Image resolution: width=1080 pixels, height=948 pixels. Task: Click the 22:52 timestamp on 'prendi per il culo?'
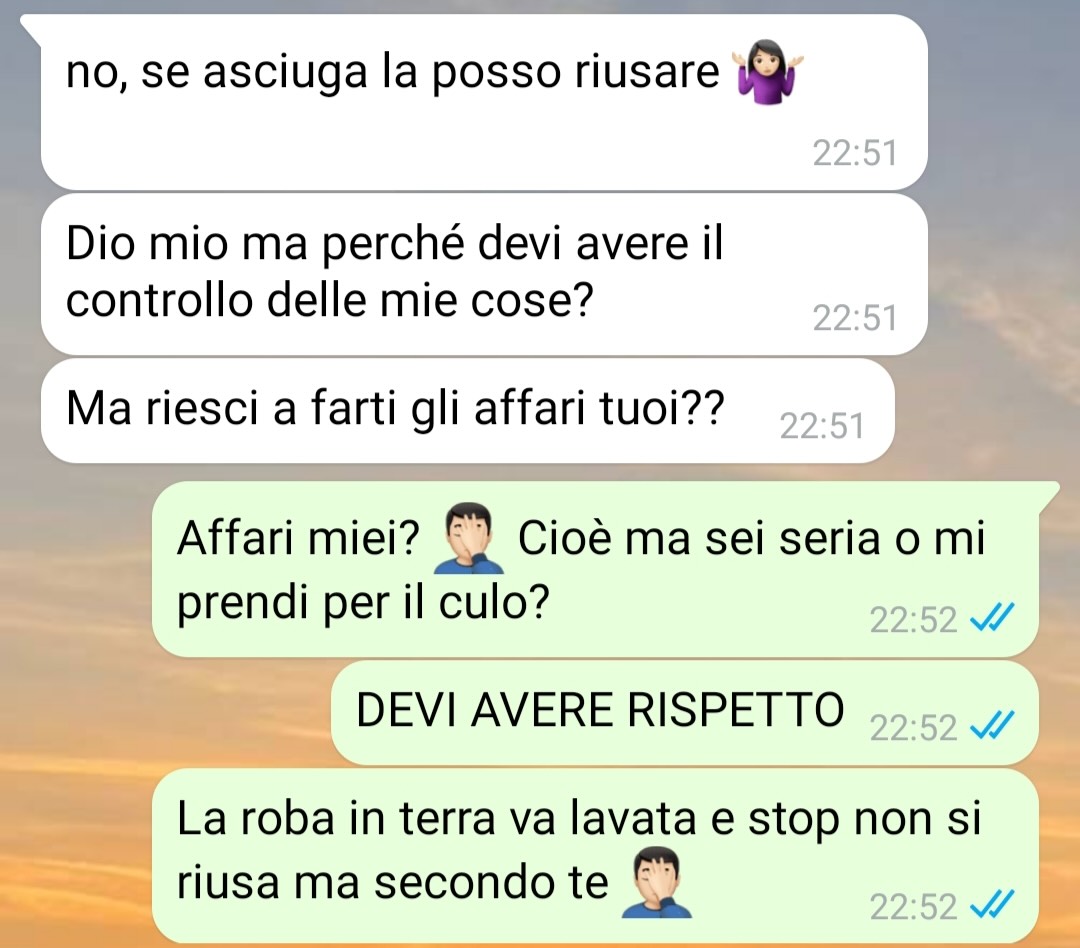[913, 619]
